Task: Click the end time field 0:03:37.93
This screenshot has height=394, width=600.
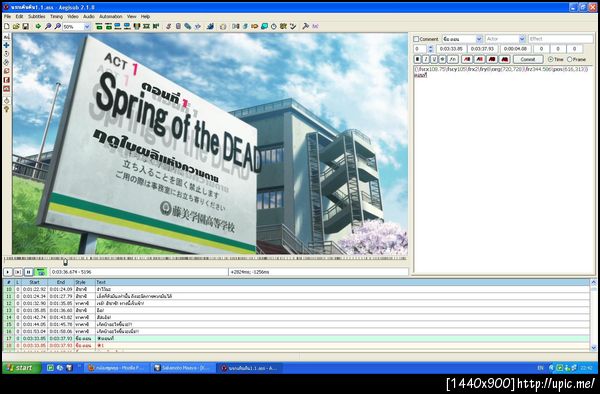Action: (x=483, y=49)
